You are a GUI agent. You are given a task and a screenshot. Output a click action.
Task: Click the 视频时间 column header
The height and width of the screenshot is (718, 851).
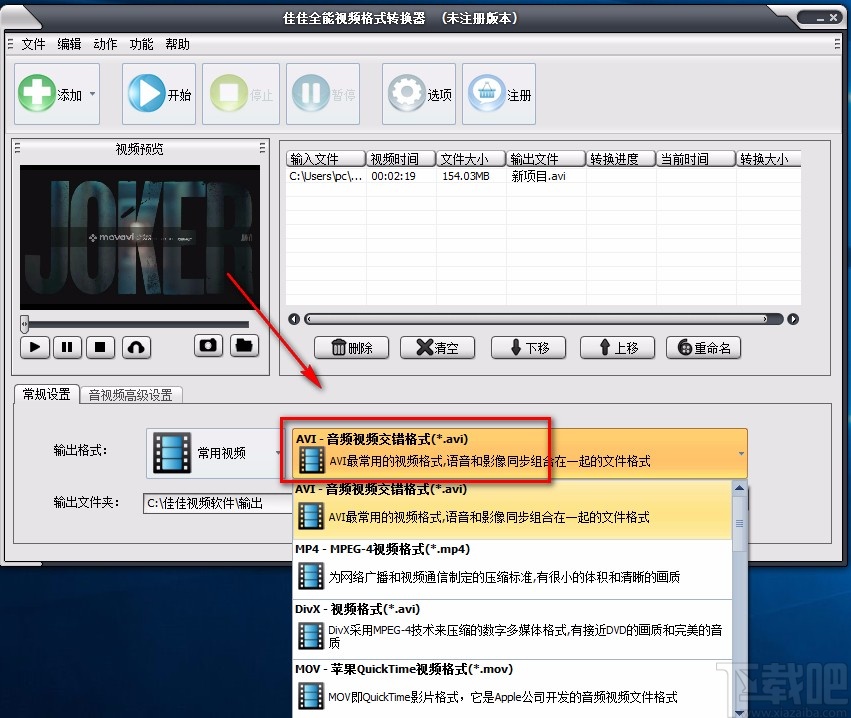pyautogui.click(x=401, y=158)
